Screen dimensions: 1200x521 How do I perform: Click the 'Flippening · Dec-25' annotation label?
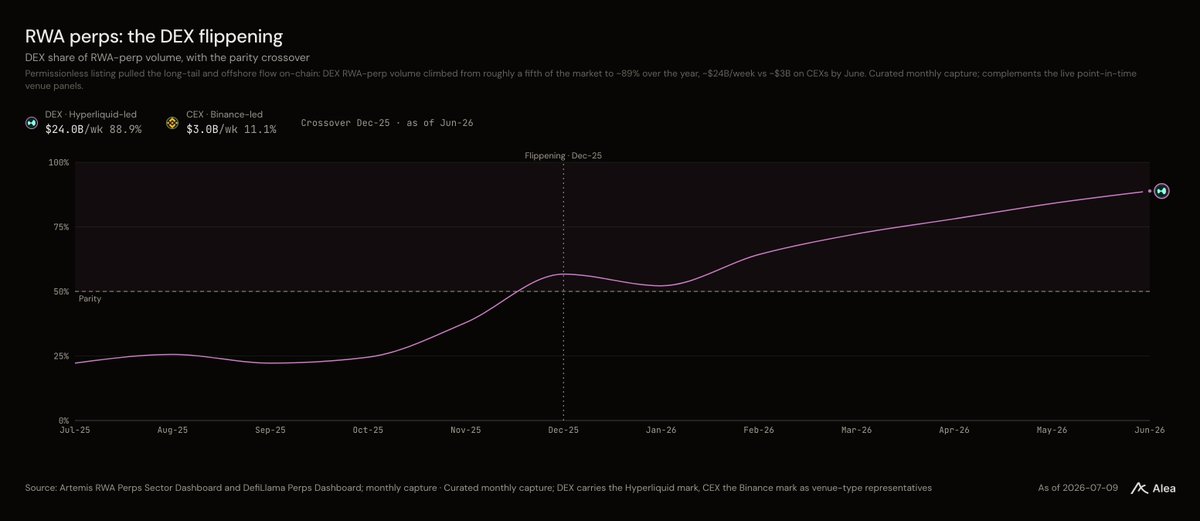[x=563, y=155]
